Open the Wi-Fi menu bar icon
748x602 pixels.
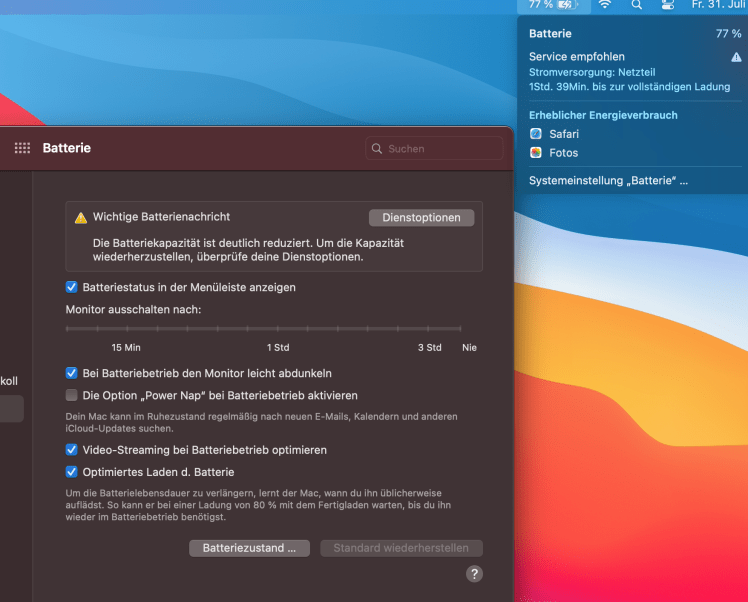pos(605,5)
